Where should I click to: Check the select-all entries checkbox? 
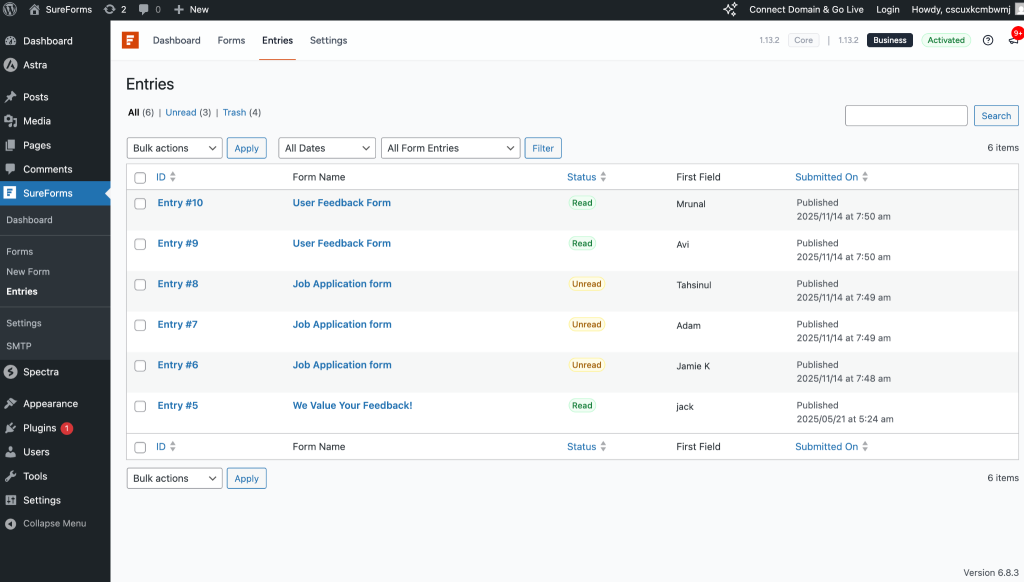click(140, 177)
